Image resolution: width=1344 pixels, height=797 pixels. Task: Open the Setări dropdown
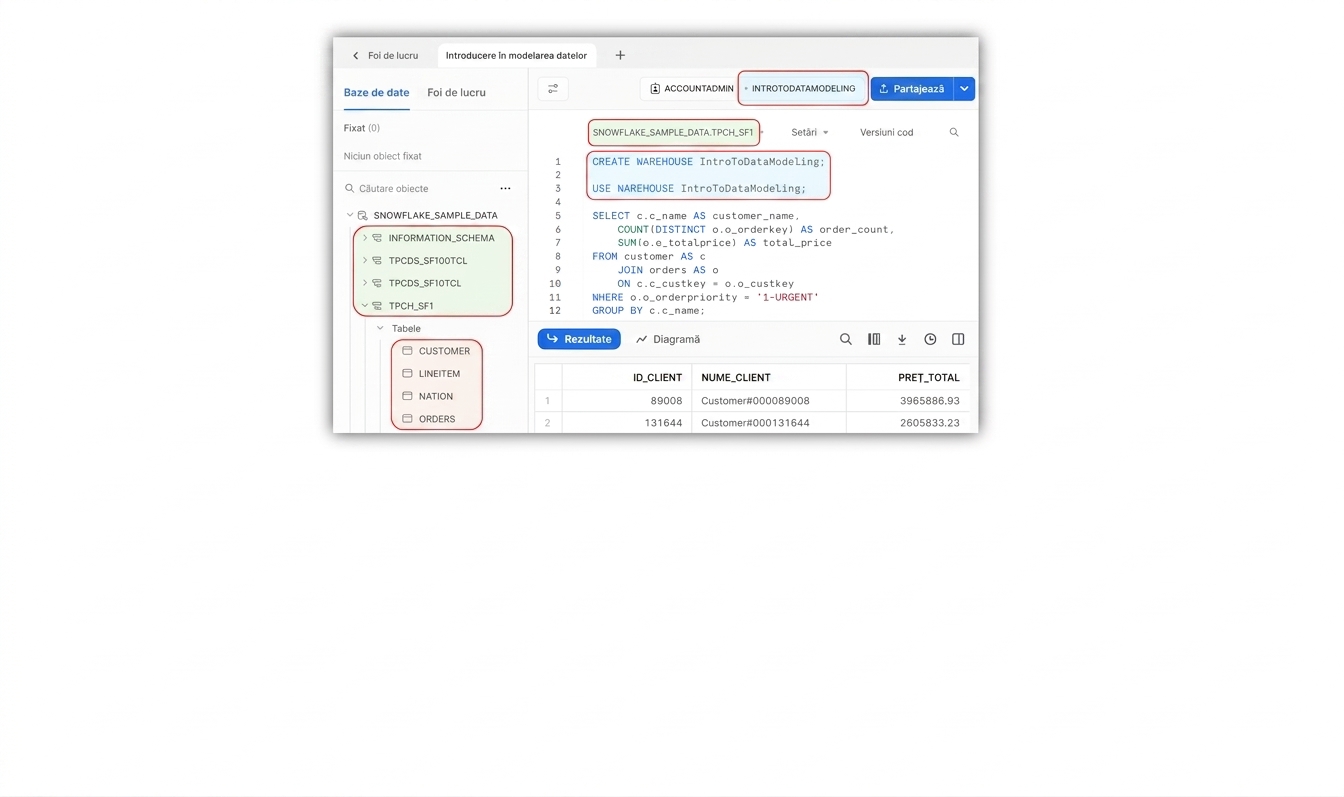pyautogui.click(x=810, y=132)
